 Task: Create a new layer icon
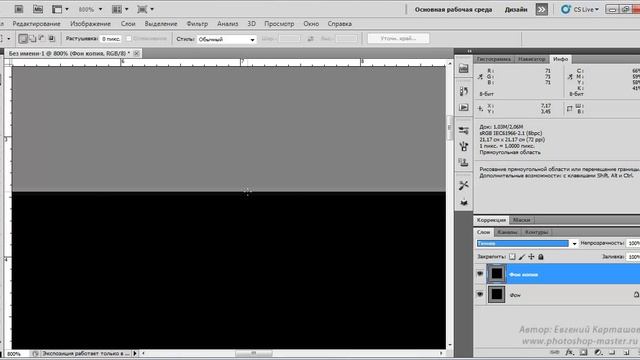(x=626, y=353)
